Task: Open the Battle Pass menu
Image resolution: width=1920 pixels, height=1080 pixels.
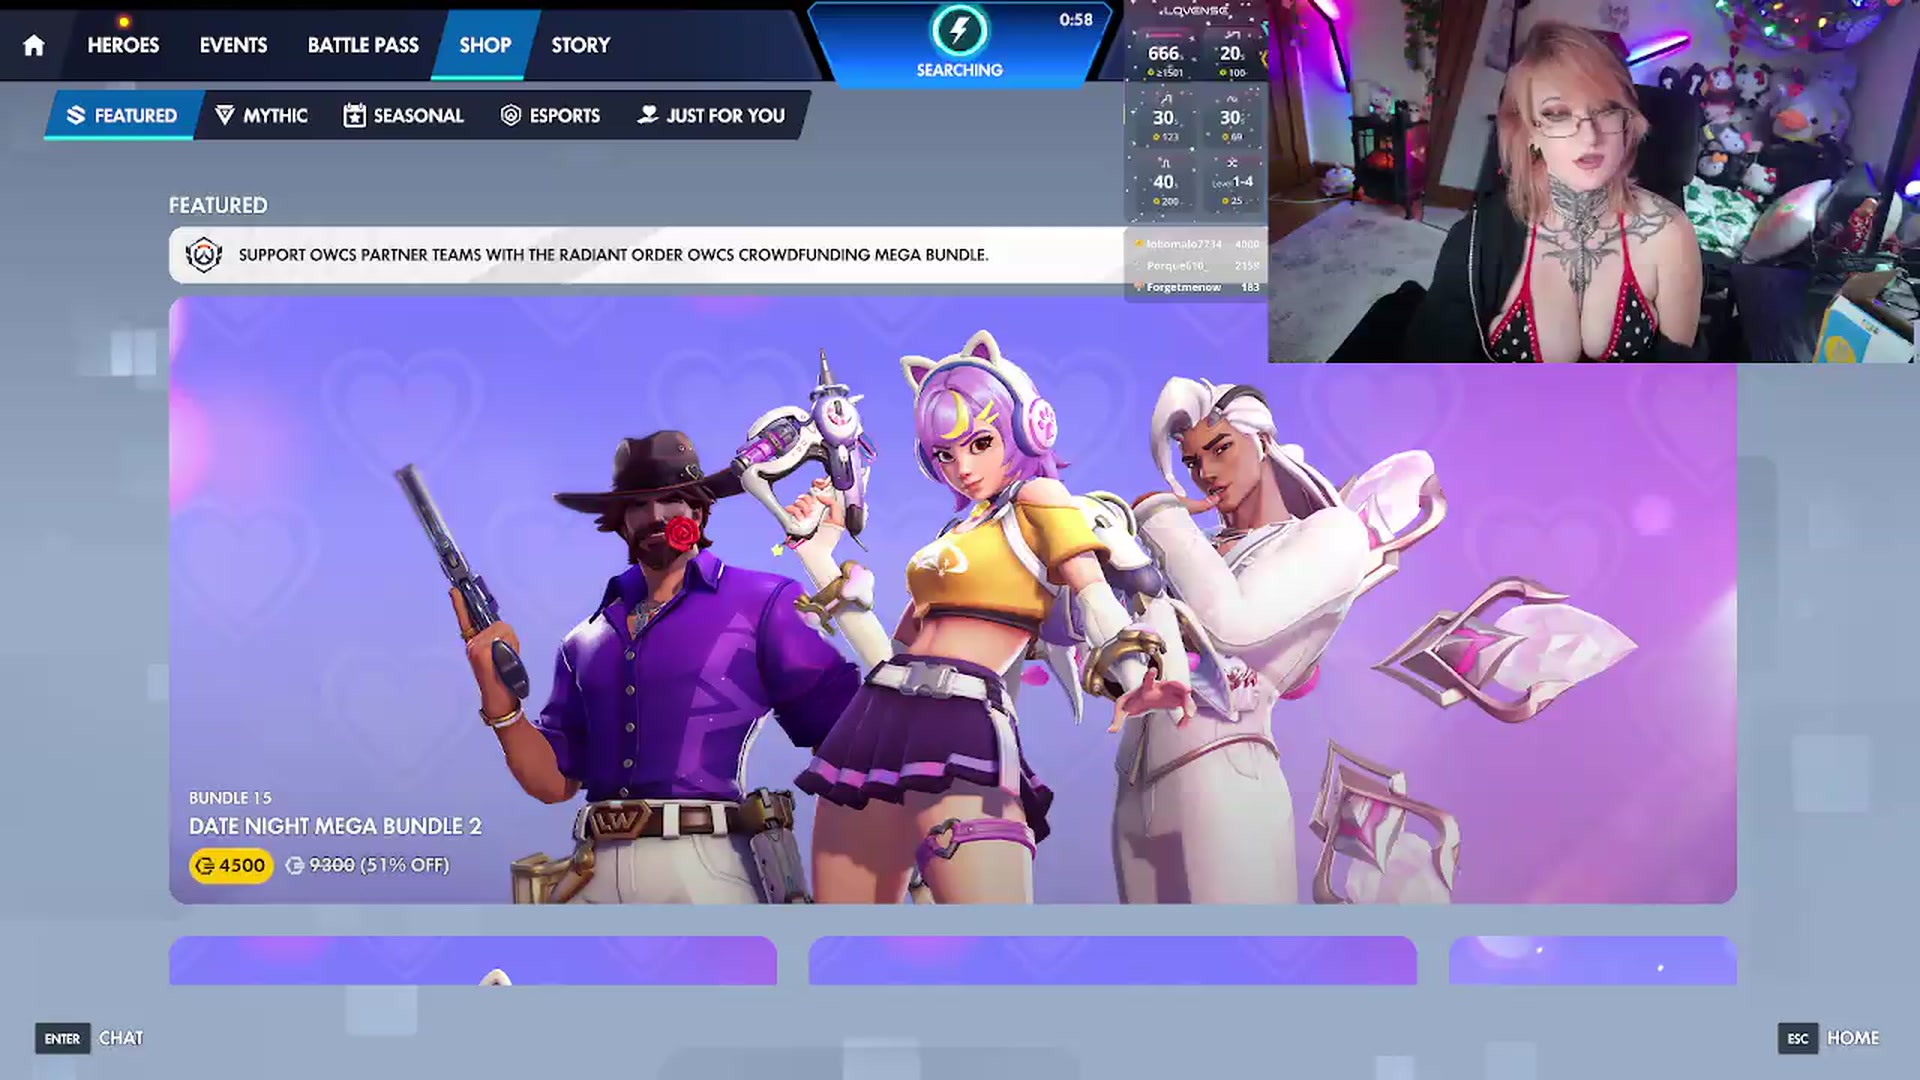Action: (x=363, y=45)
